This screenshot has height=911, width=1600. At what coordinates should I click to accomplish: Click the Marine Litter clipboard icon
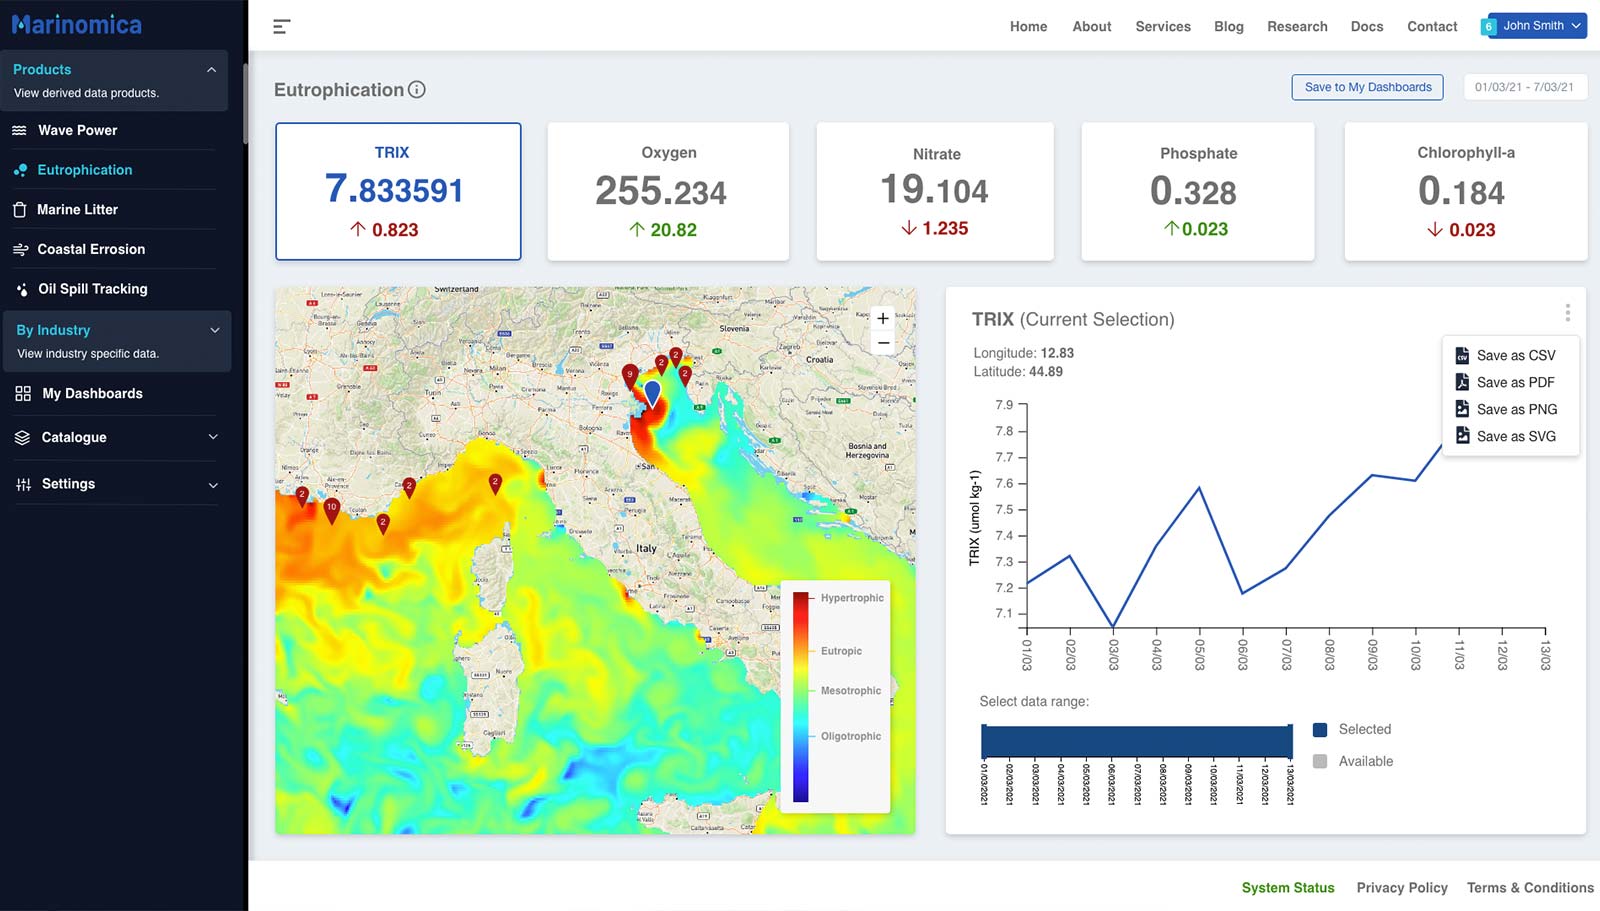20,210
